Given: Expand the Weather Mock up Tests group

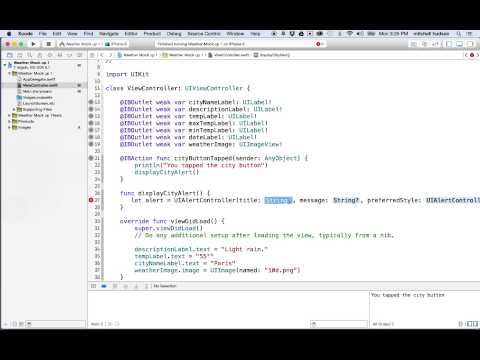Looking at the screenshot, I should 10,115.
